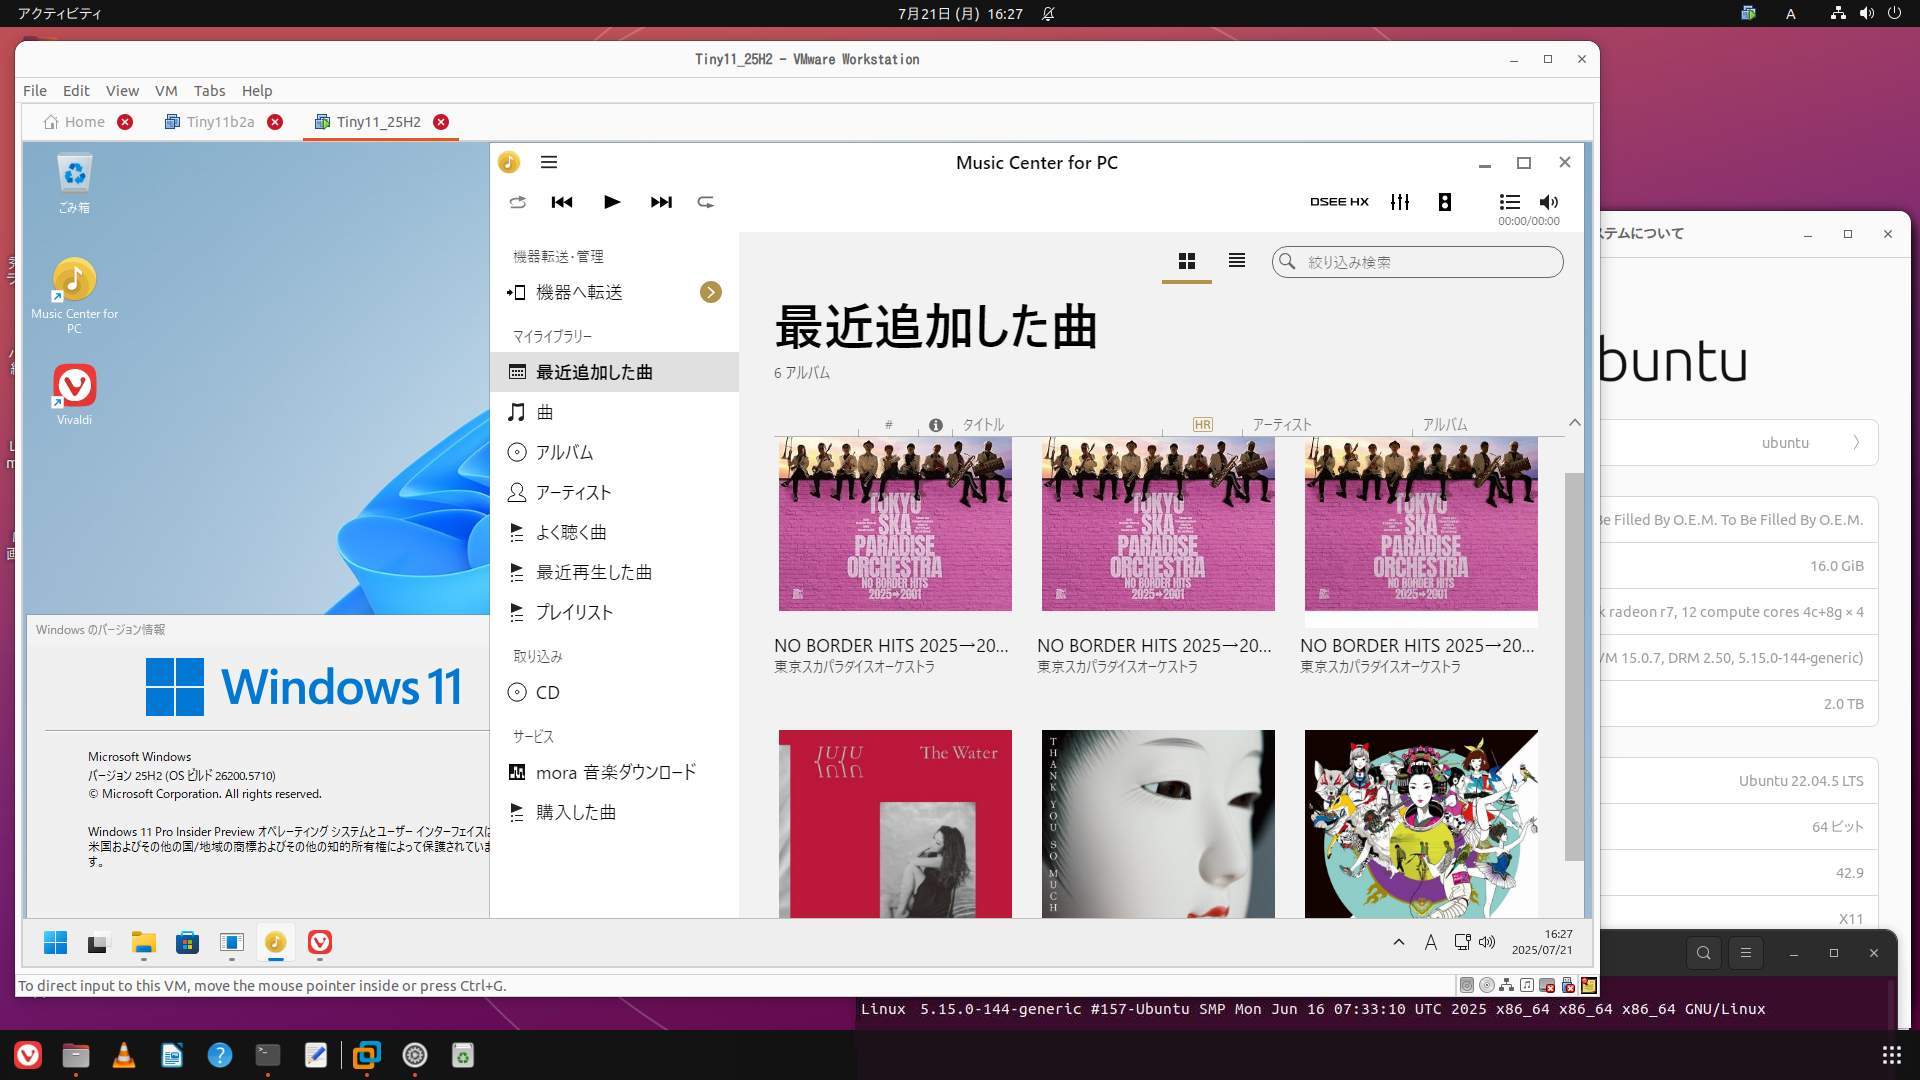Image resolution: width=1920 pixels, height=1080 pixels.
Task: Launch VLC from the Ubuntu dock
Action: point(124,1055)
